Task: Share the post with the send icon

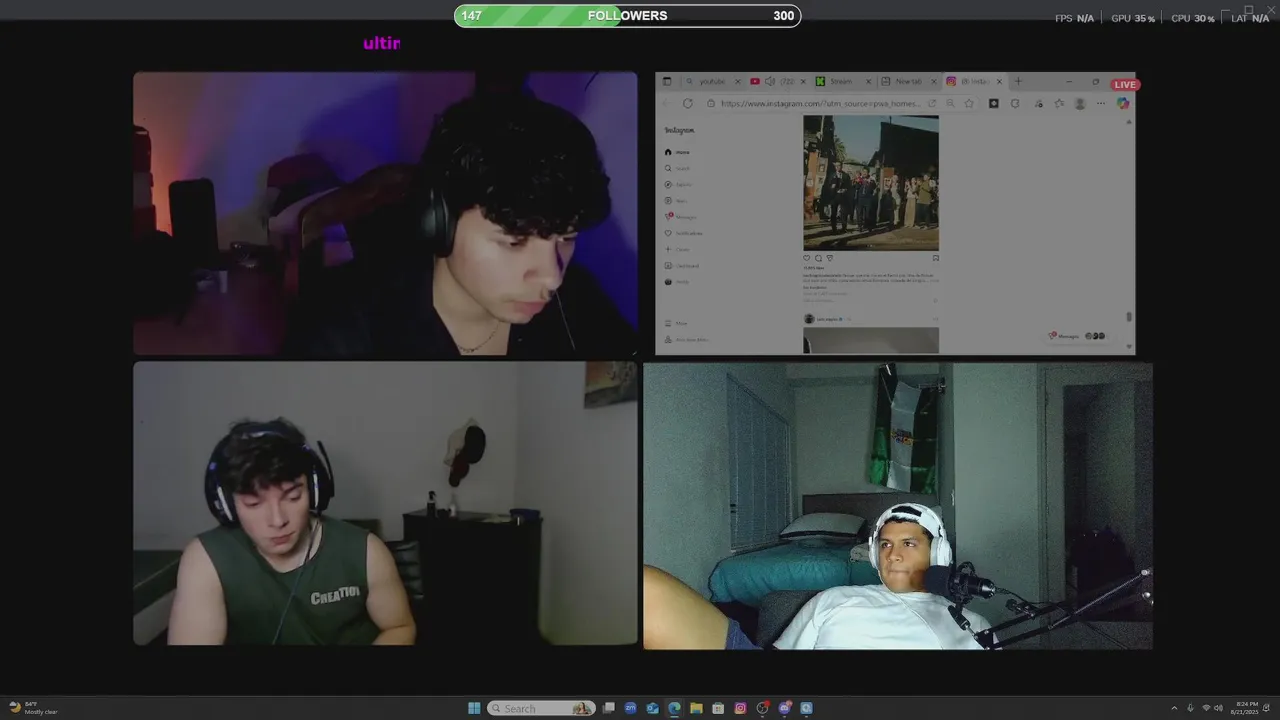Action: pyautogui.click(x=829, y=258)
